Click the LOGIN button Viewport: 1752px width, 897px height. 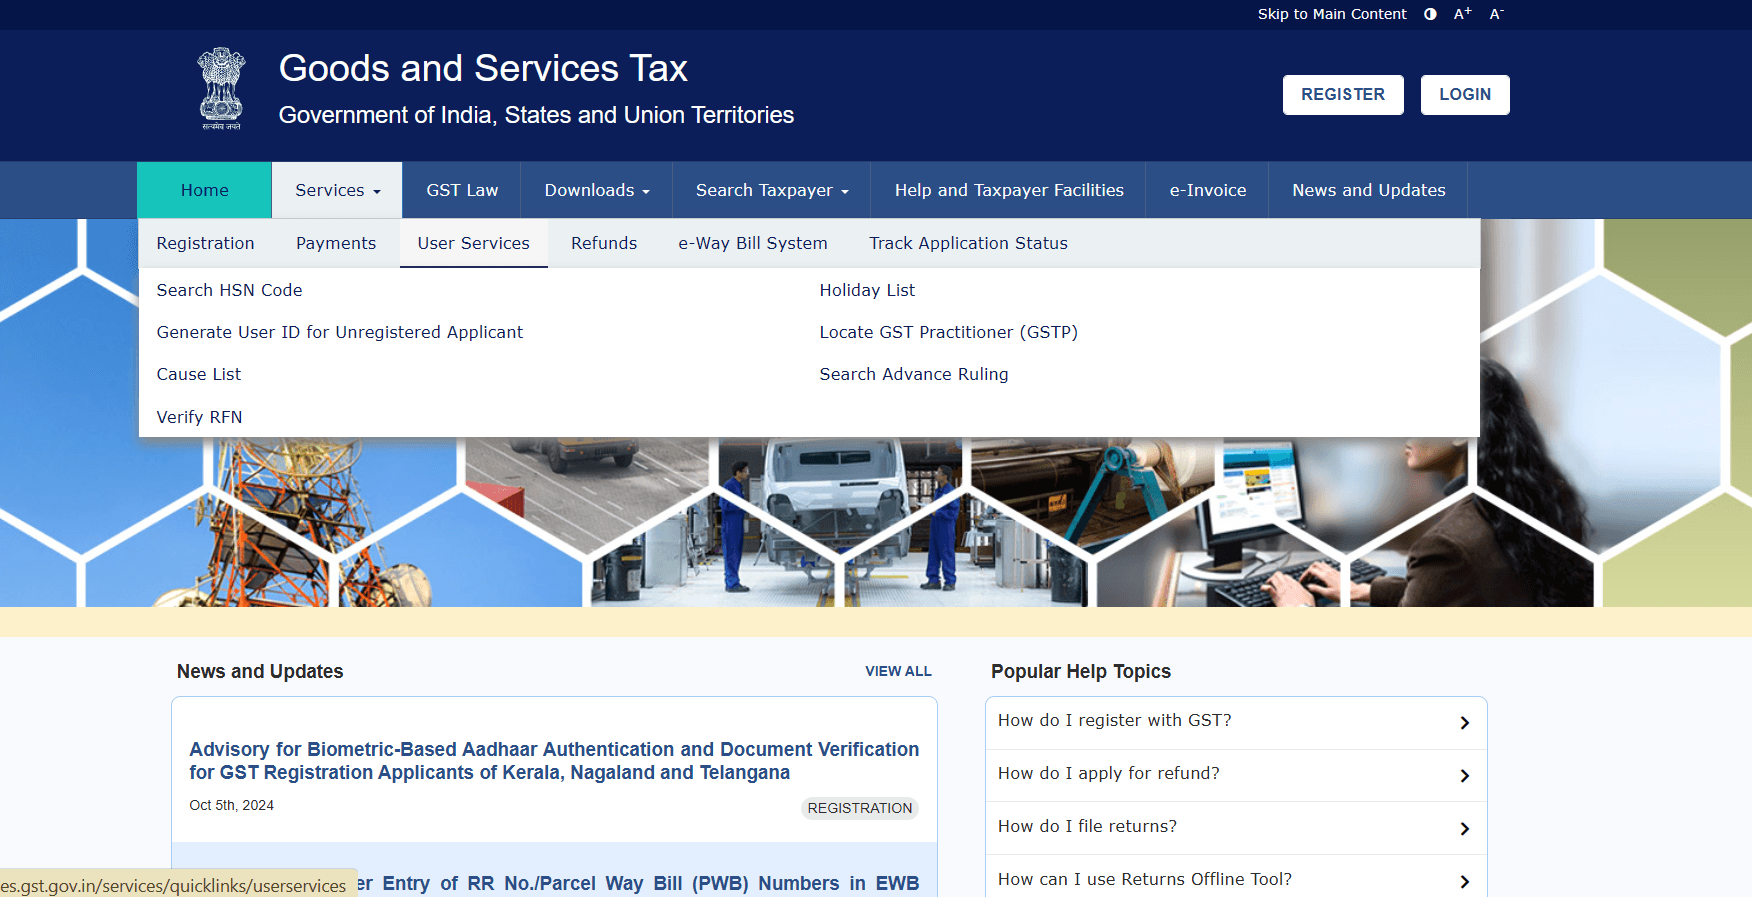point(1465,95)
